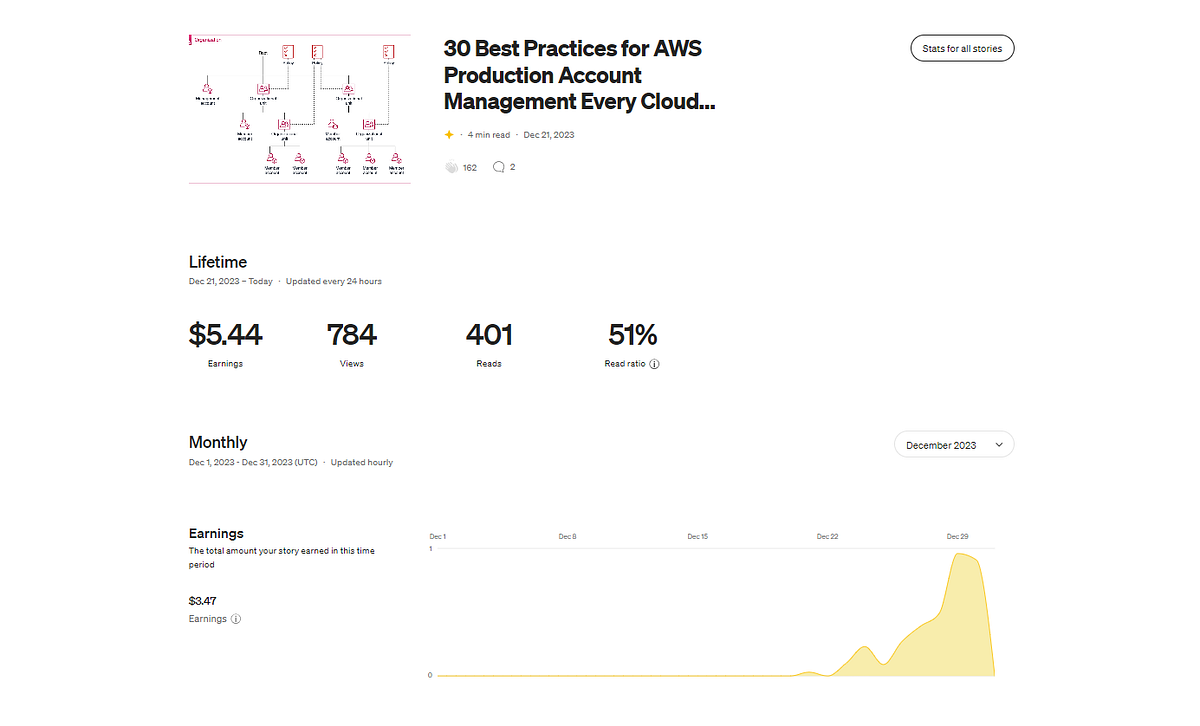Open the comments bubble icon
The height and width of the screenshot is (726, 1200).
pos(499,167)
